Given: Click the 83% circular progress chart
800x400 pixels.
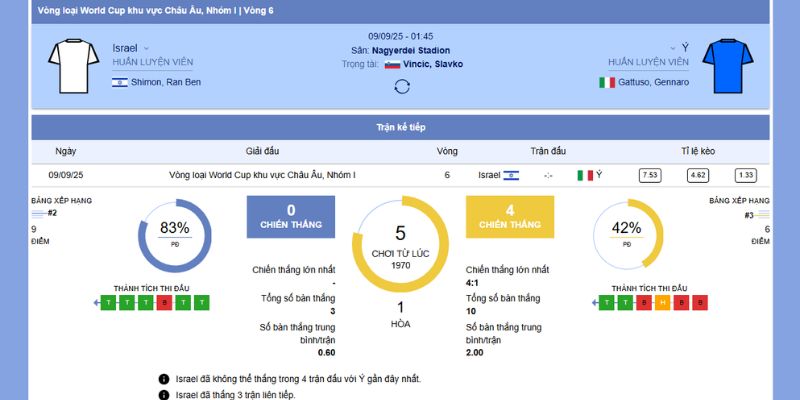Looking at the screenshot, I should 174,236.
